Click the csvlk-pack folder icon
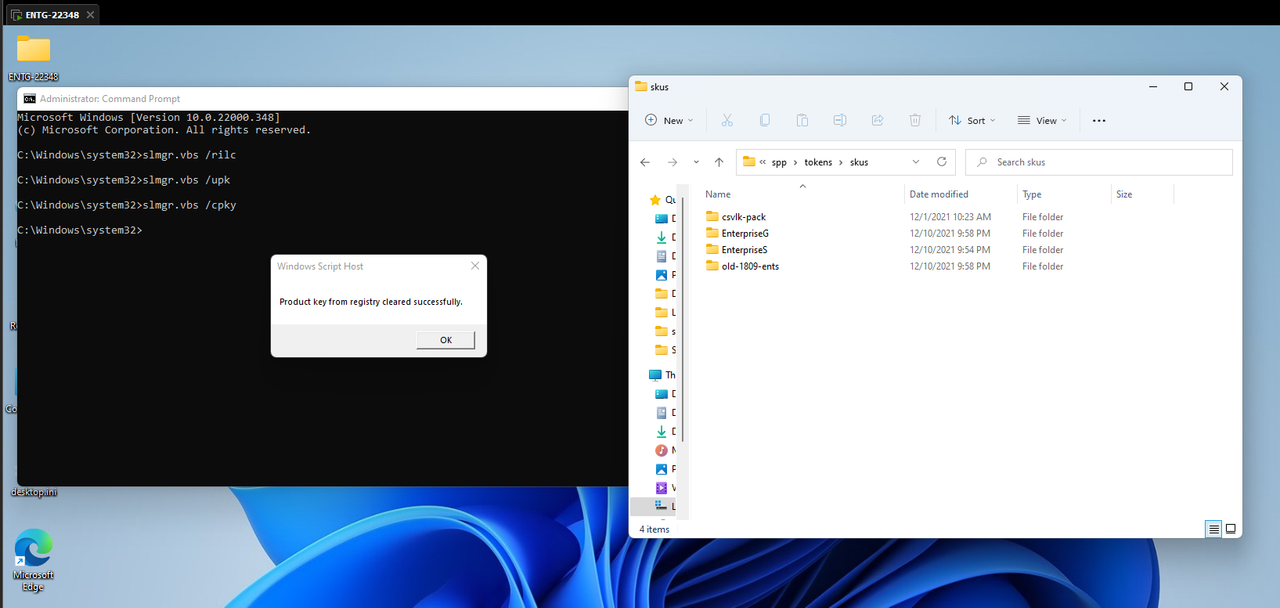Screen dimensions: 1280x608 pos(712,217)
